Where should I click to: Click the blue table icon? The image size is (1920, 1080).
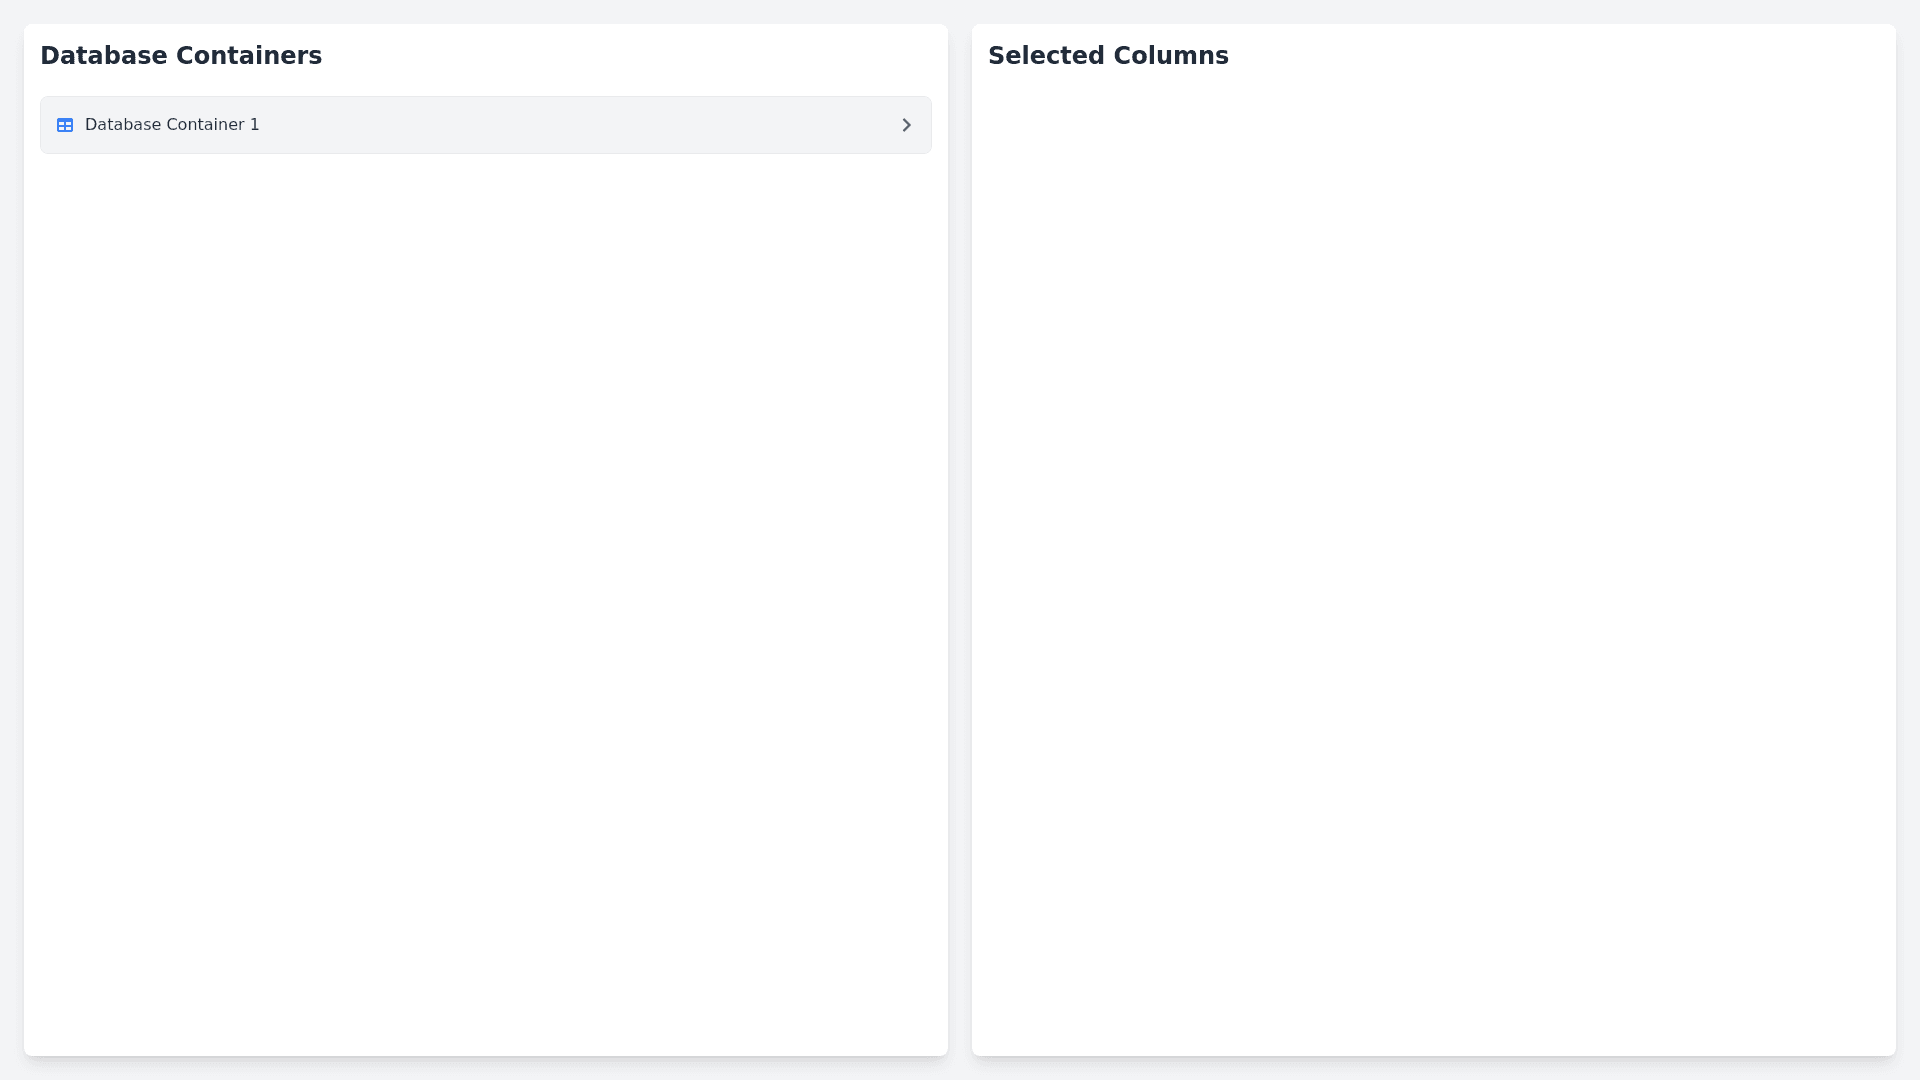pyautogui.click(x=65, y=125)
